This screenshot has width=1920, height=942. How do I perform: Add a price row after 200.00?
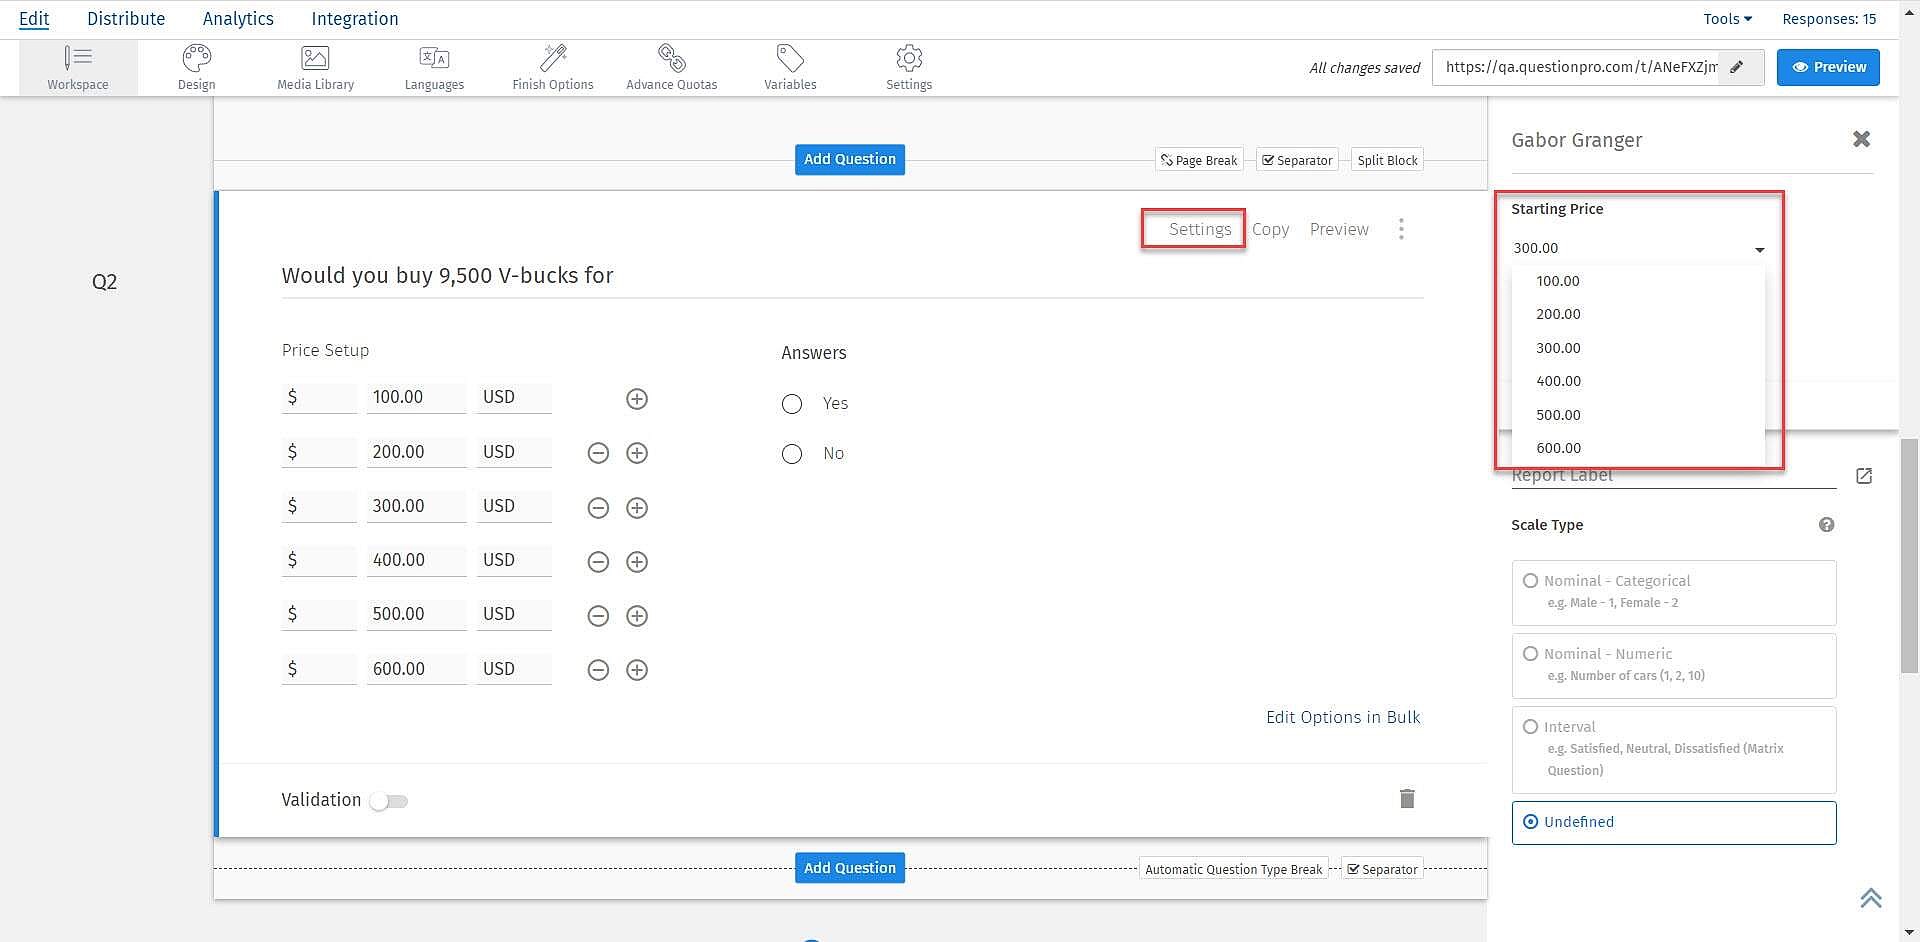coord(637,453)
